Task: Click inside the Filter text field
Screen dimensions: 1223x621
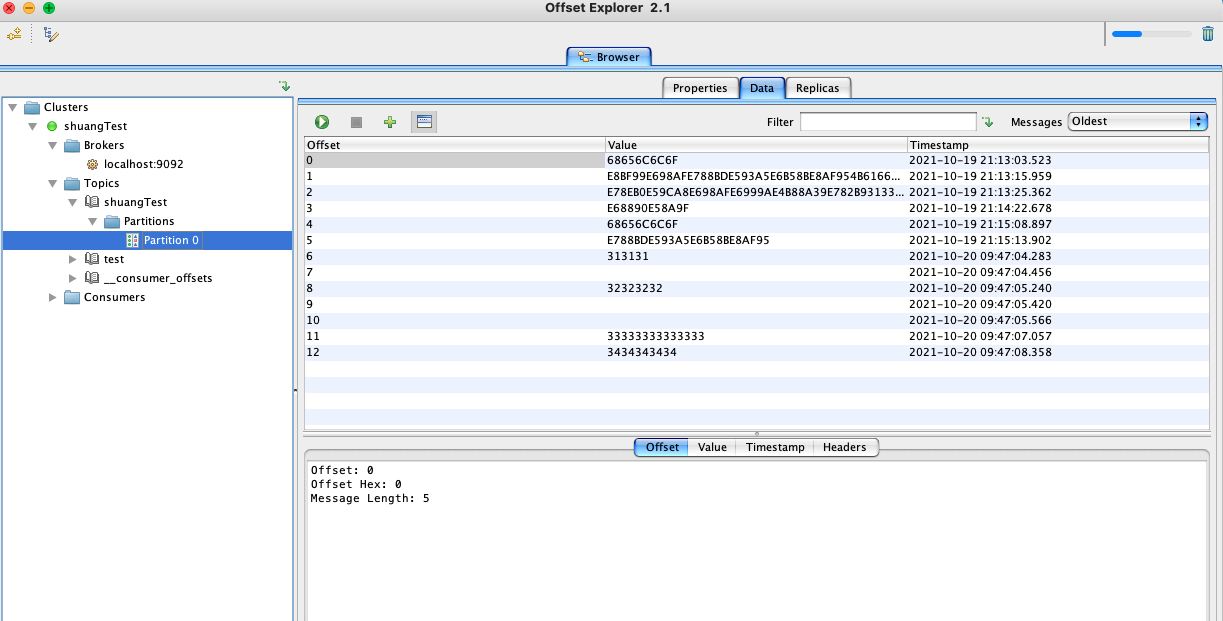Action: click(x=887, y=122)
